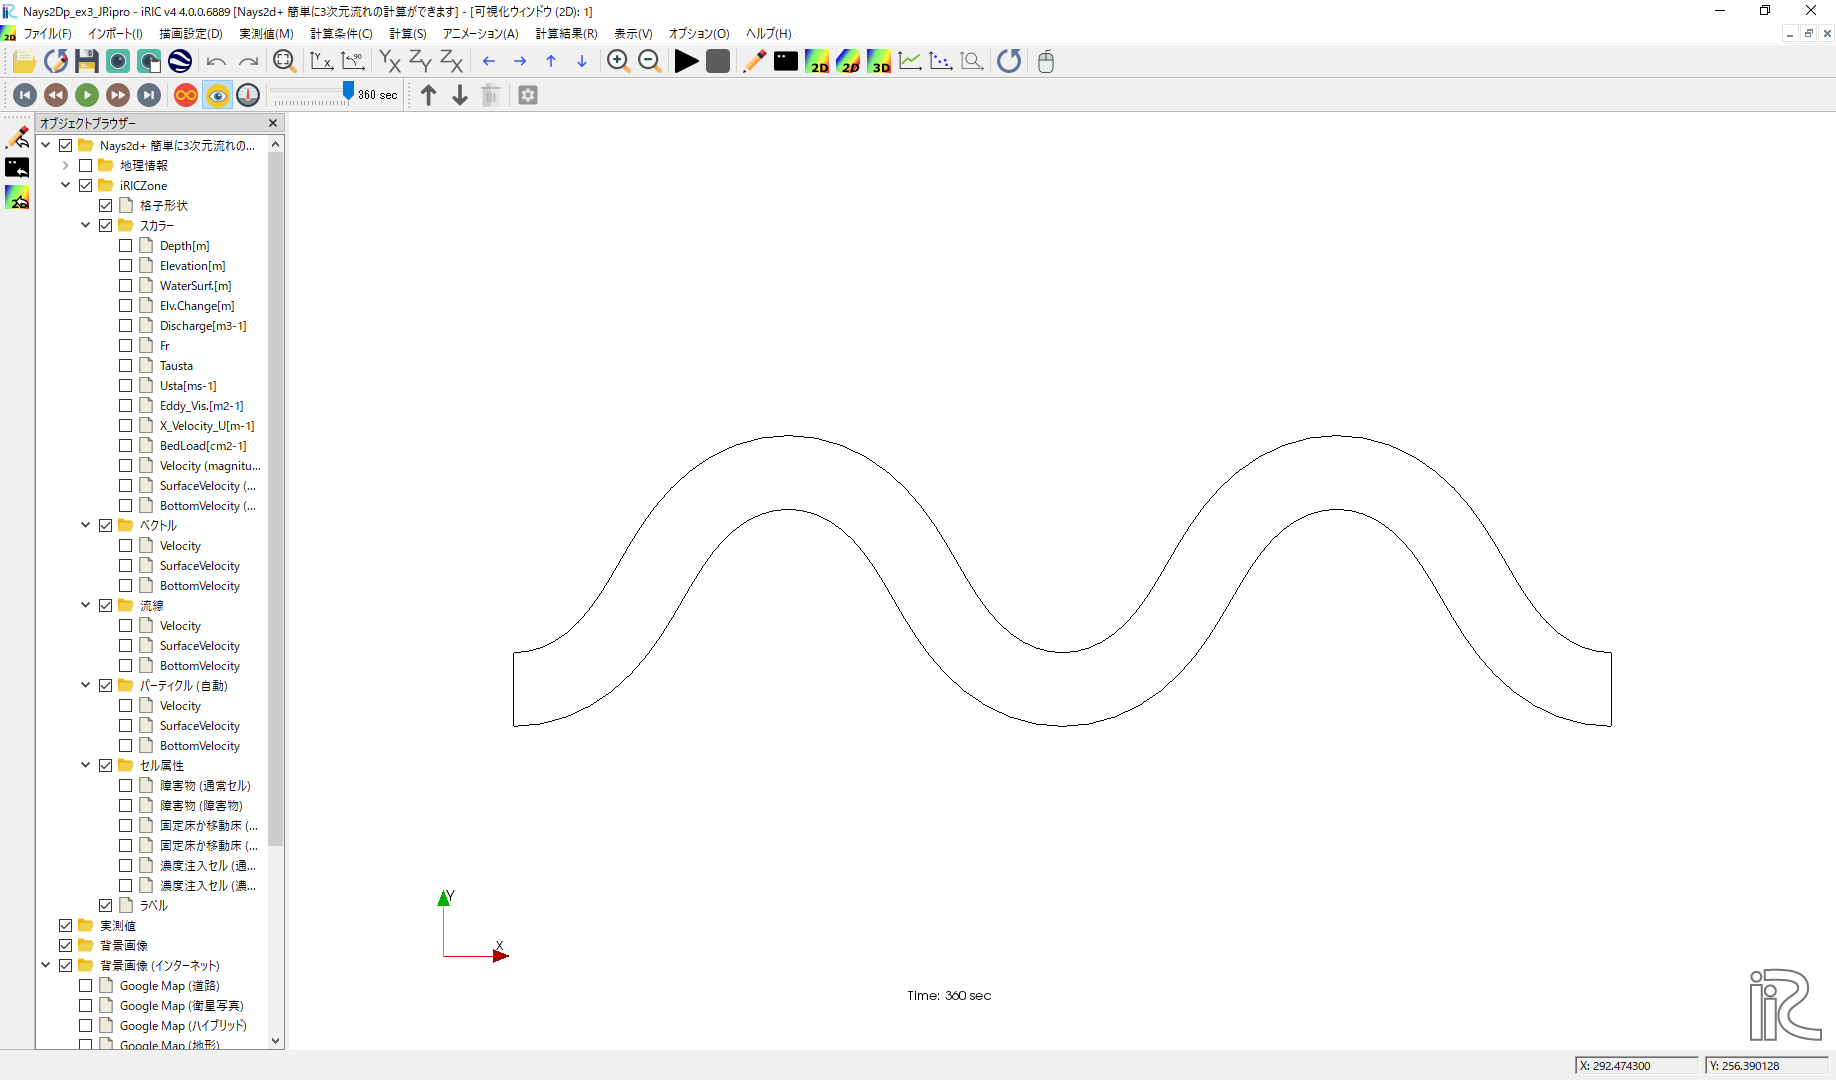1836x1080 pixels.
Task: Click the snapshot camera icon
Action: [x=118, y=61]
